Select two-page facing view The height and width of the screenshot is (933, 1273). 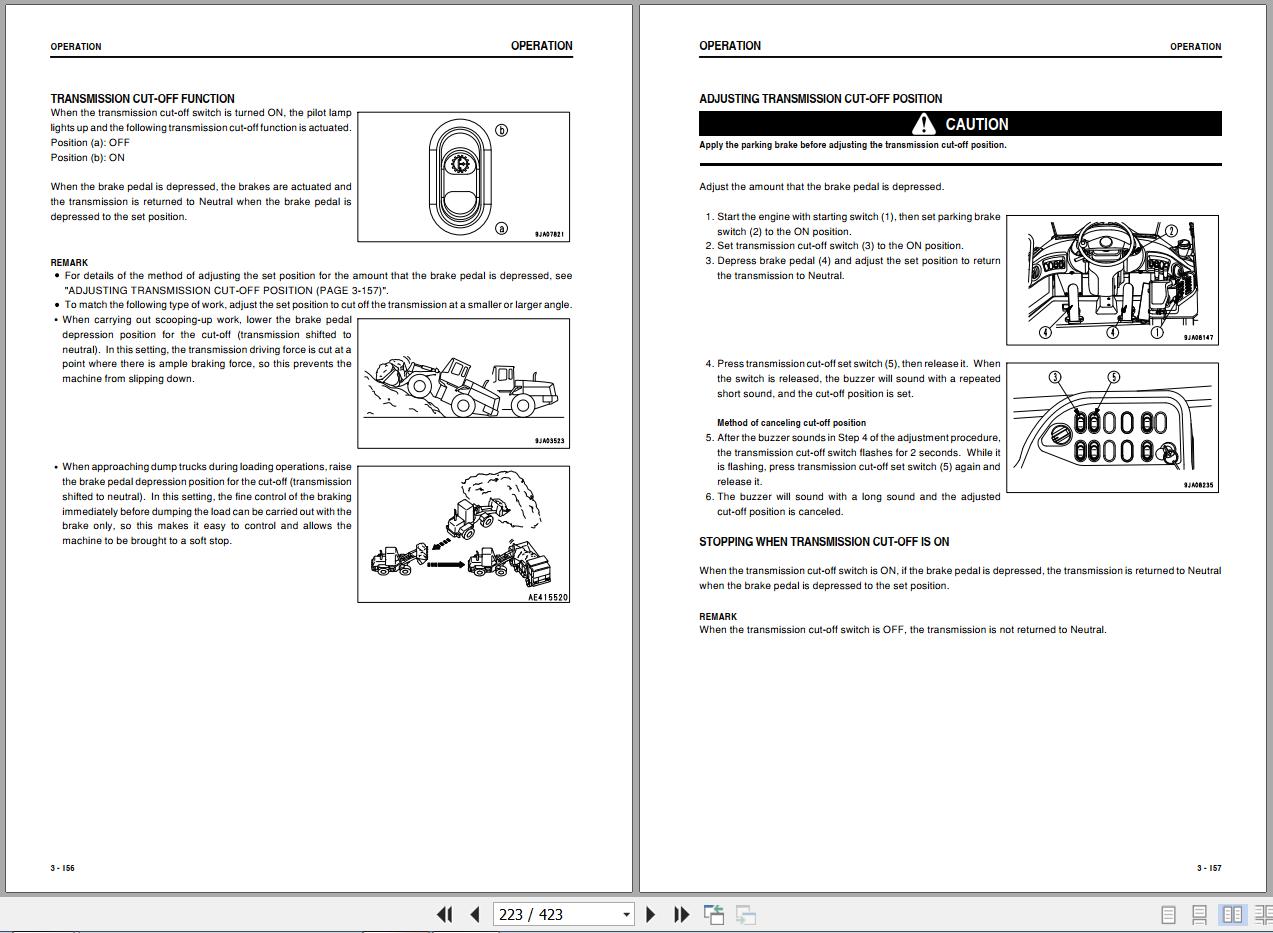[1232, 914]
